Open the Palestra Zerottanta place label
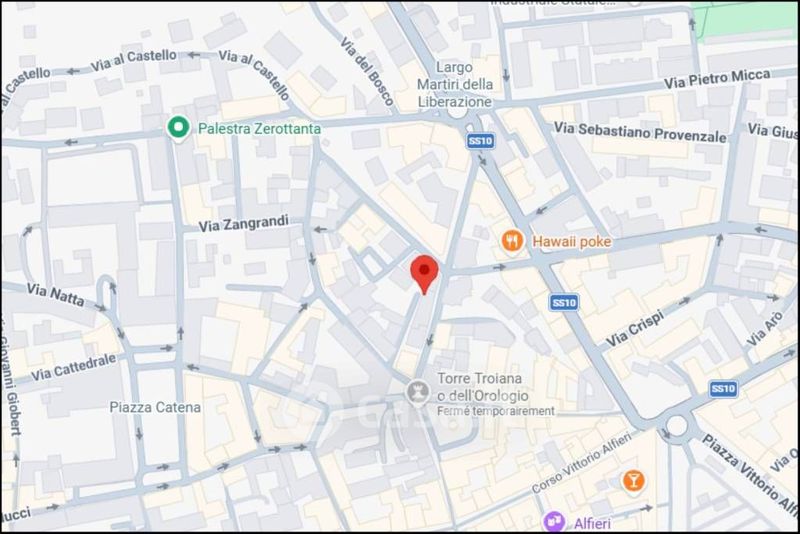 pyautogui.click(x=259, y=129)
